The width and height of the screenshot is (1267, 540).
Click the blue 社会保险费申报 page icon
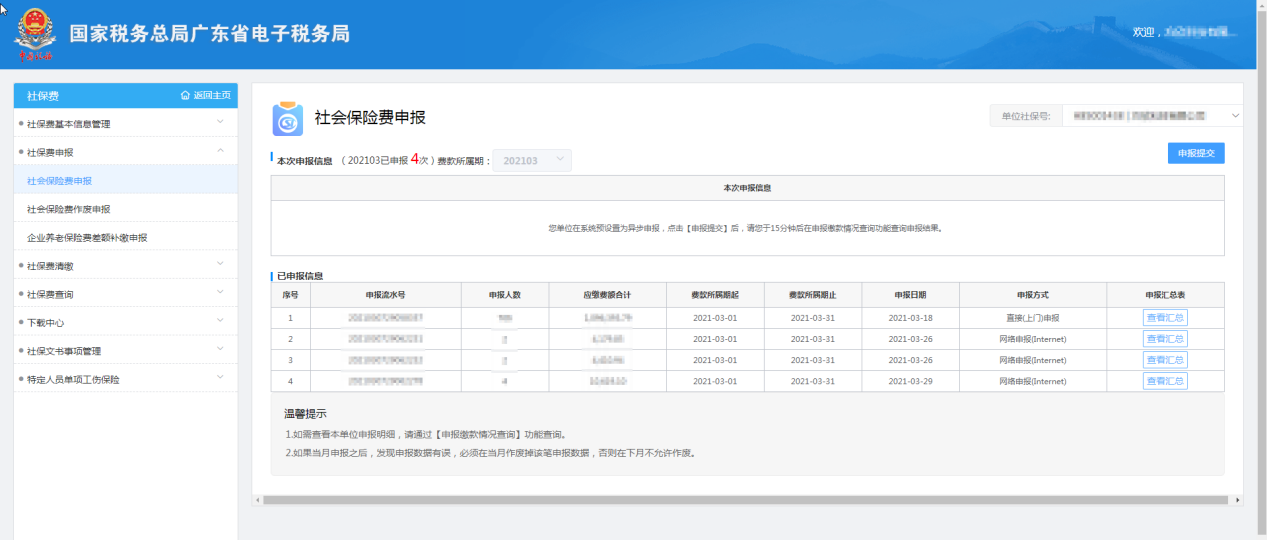tap(288, 119)
